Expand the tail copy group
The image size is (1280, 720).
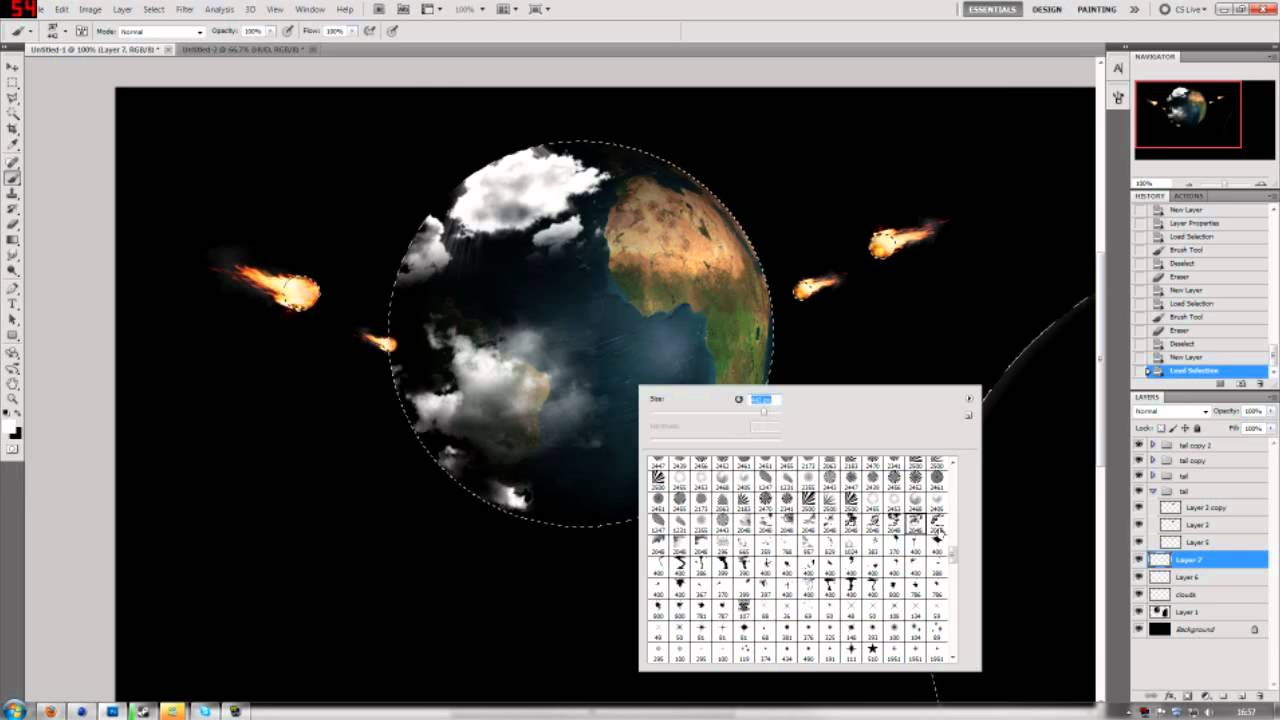1152,461
